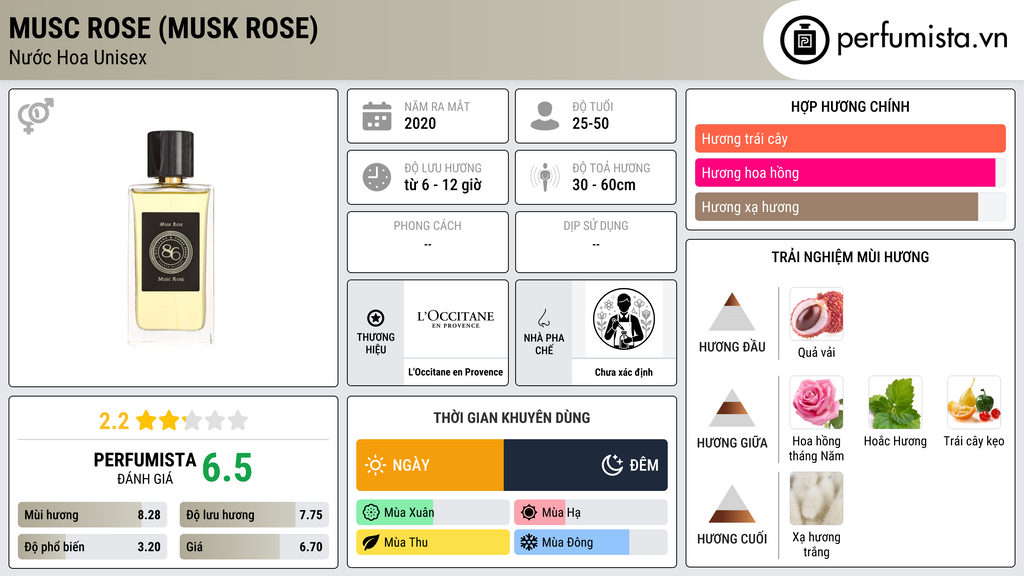Open the Hoa hồng tháng Năm rose image

click(816, 402)
